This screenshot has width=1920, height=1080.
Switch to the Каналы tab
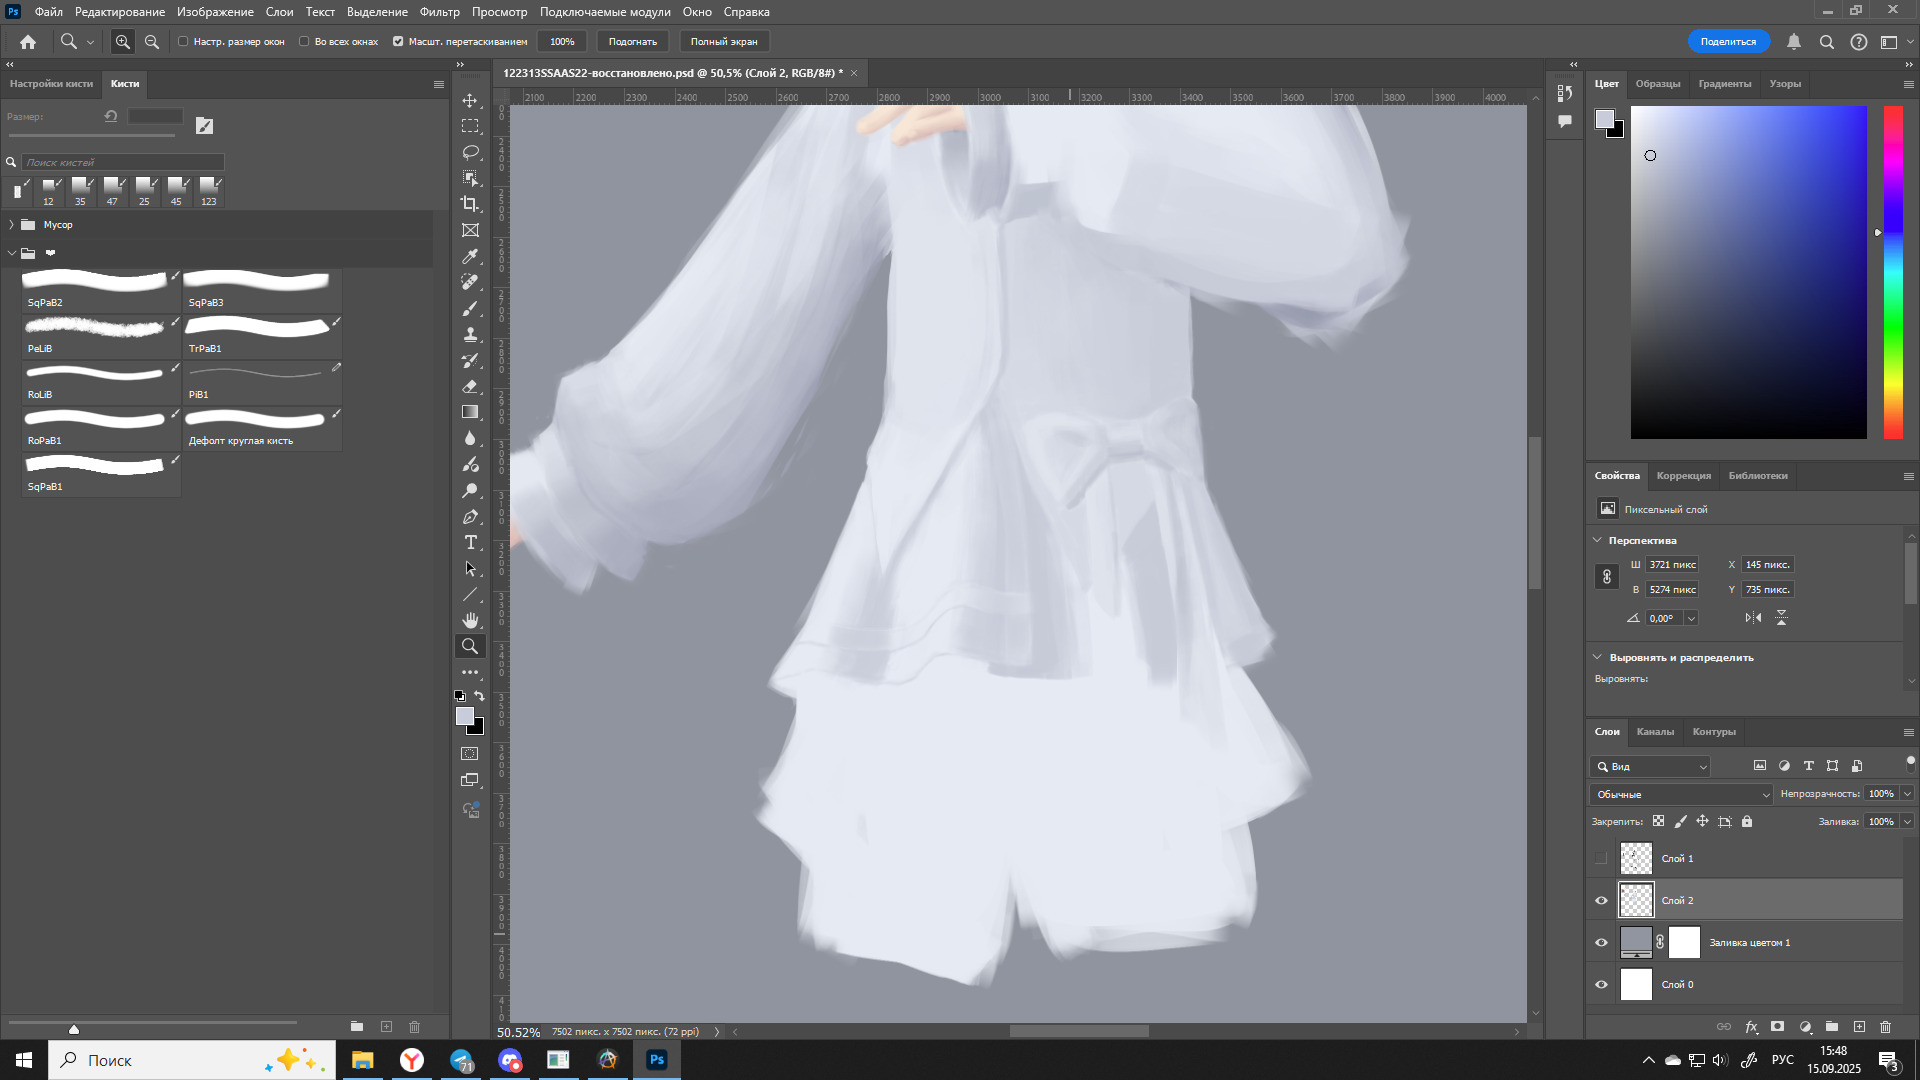[1654, 732]
